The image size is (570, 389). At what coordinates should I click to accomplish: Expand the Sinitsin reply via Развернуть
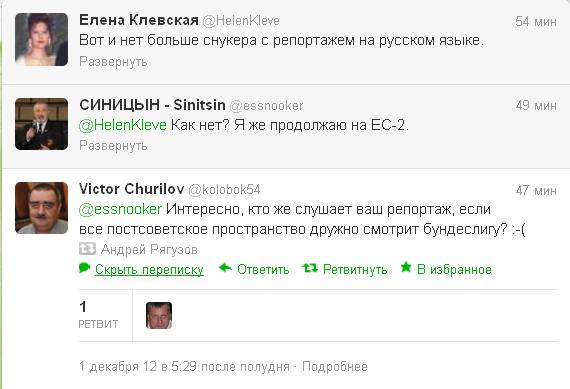tap(113, 145)
